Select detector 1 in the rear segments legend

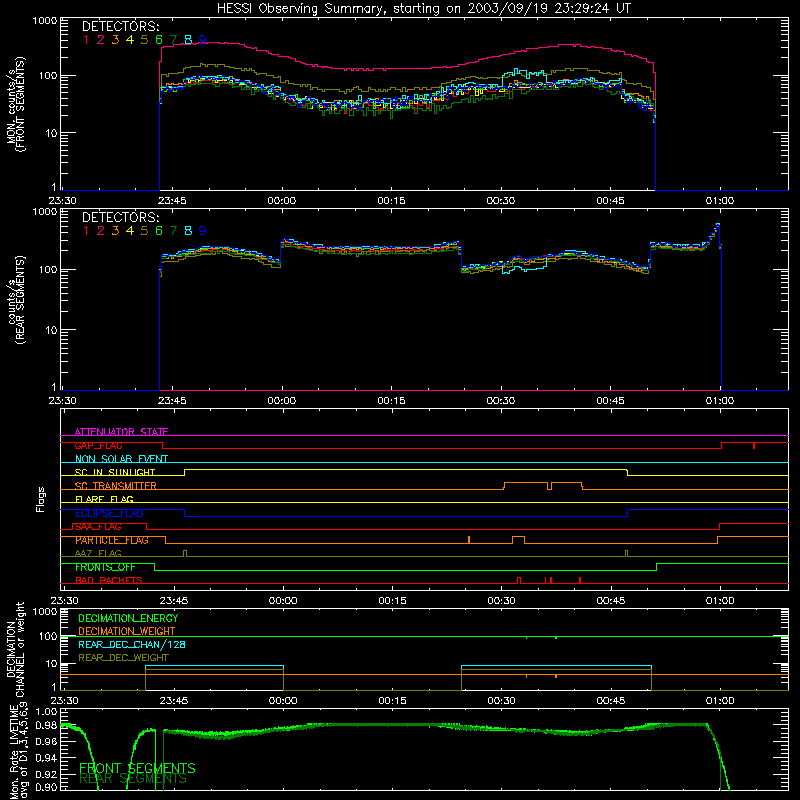pos(86,231)
